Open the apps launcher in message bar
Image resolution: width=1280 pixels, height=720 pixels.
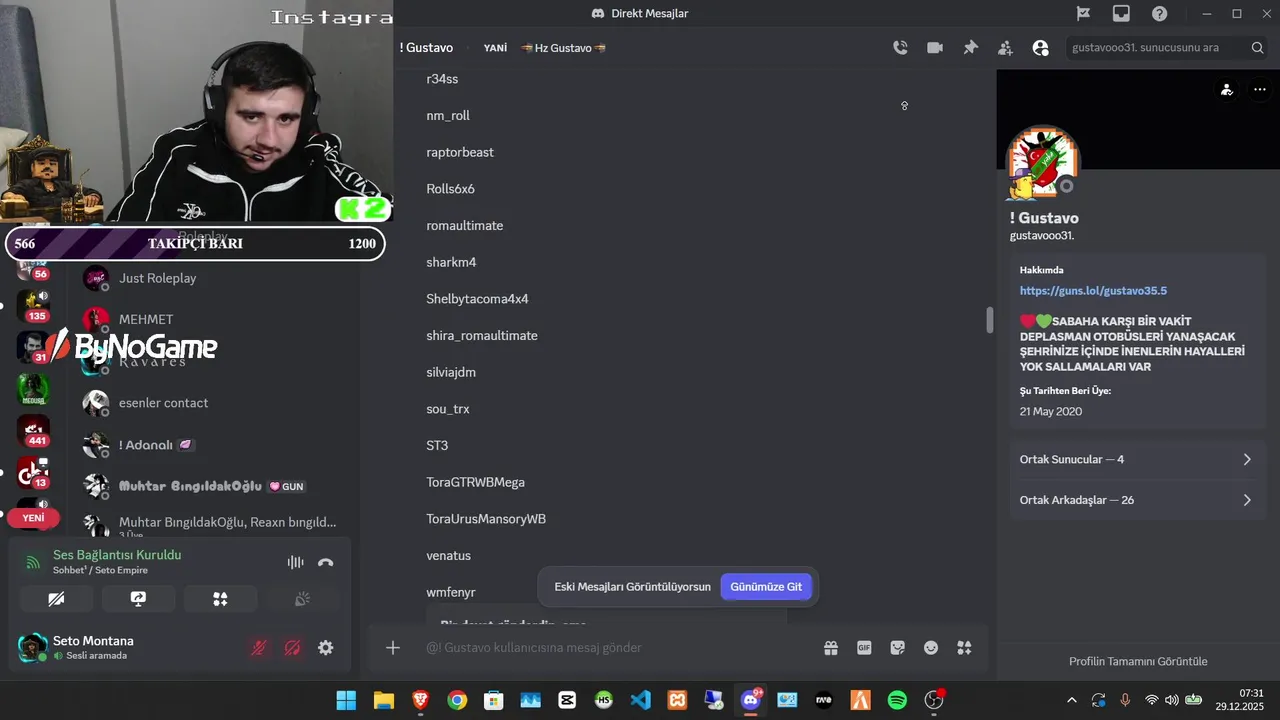(964, 648)
